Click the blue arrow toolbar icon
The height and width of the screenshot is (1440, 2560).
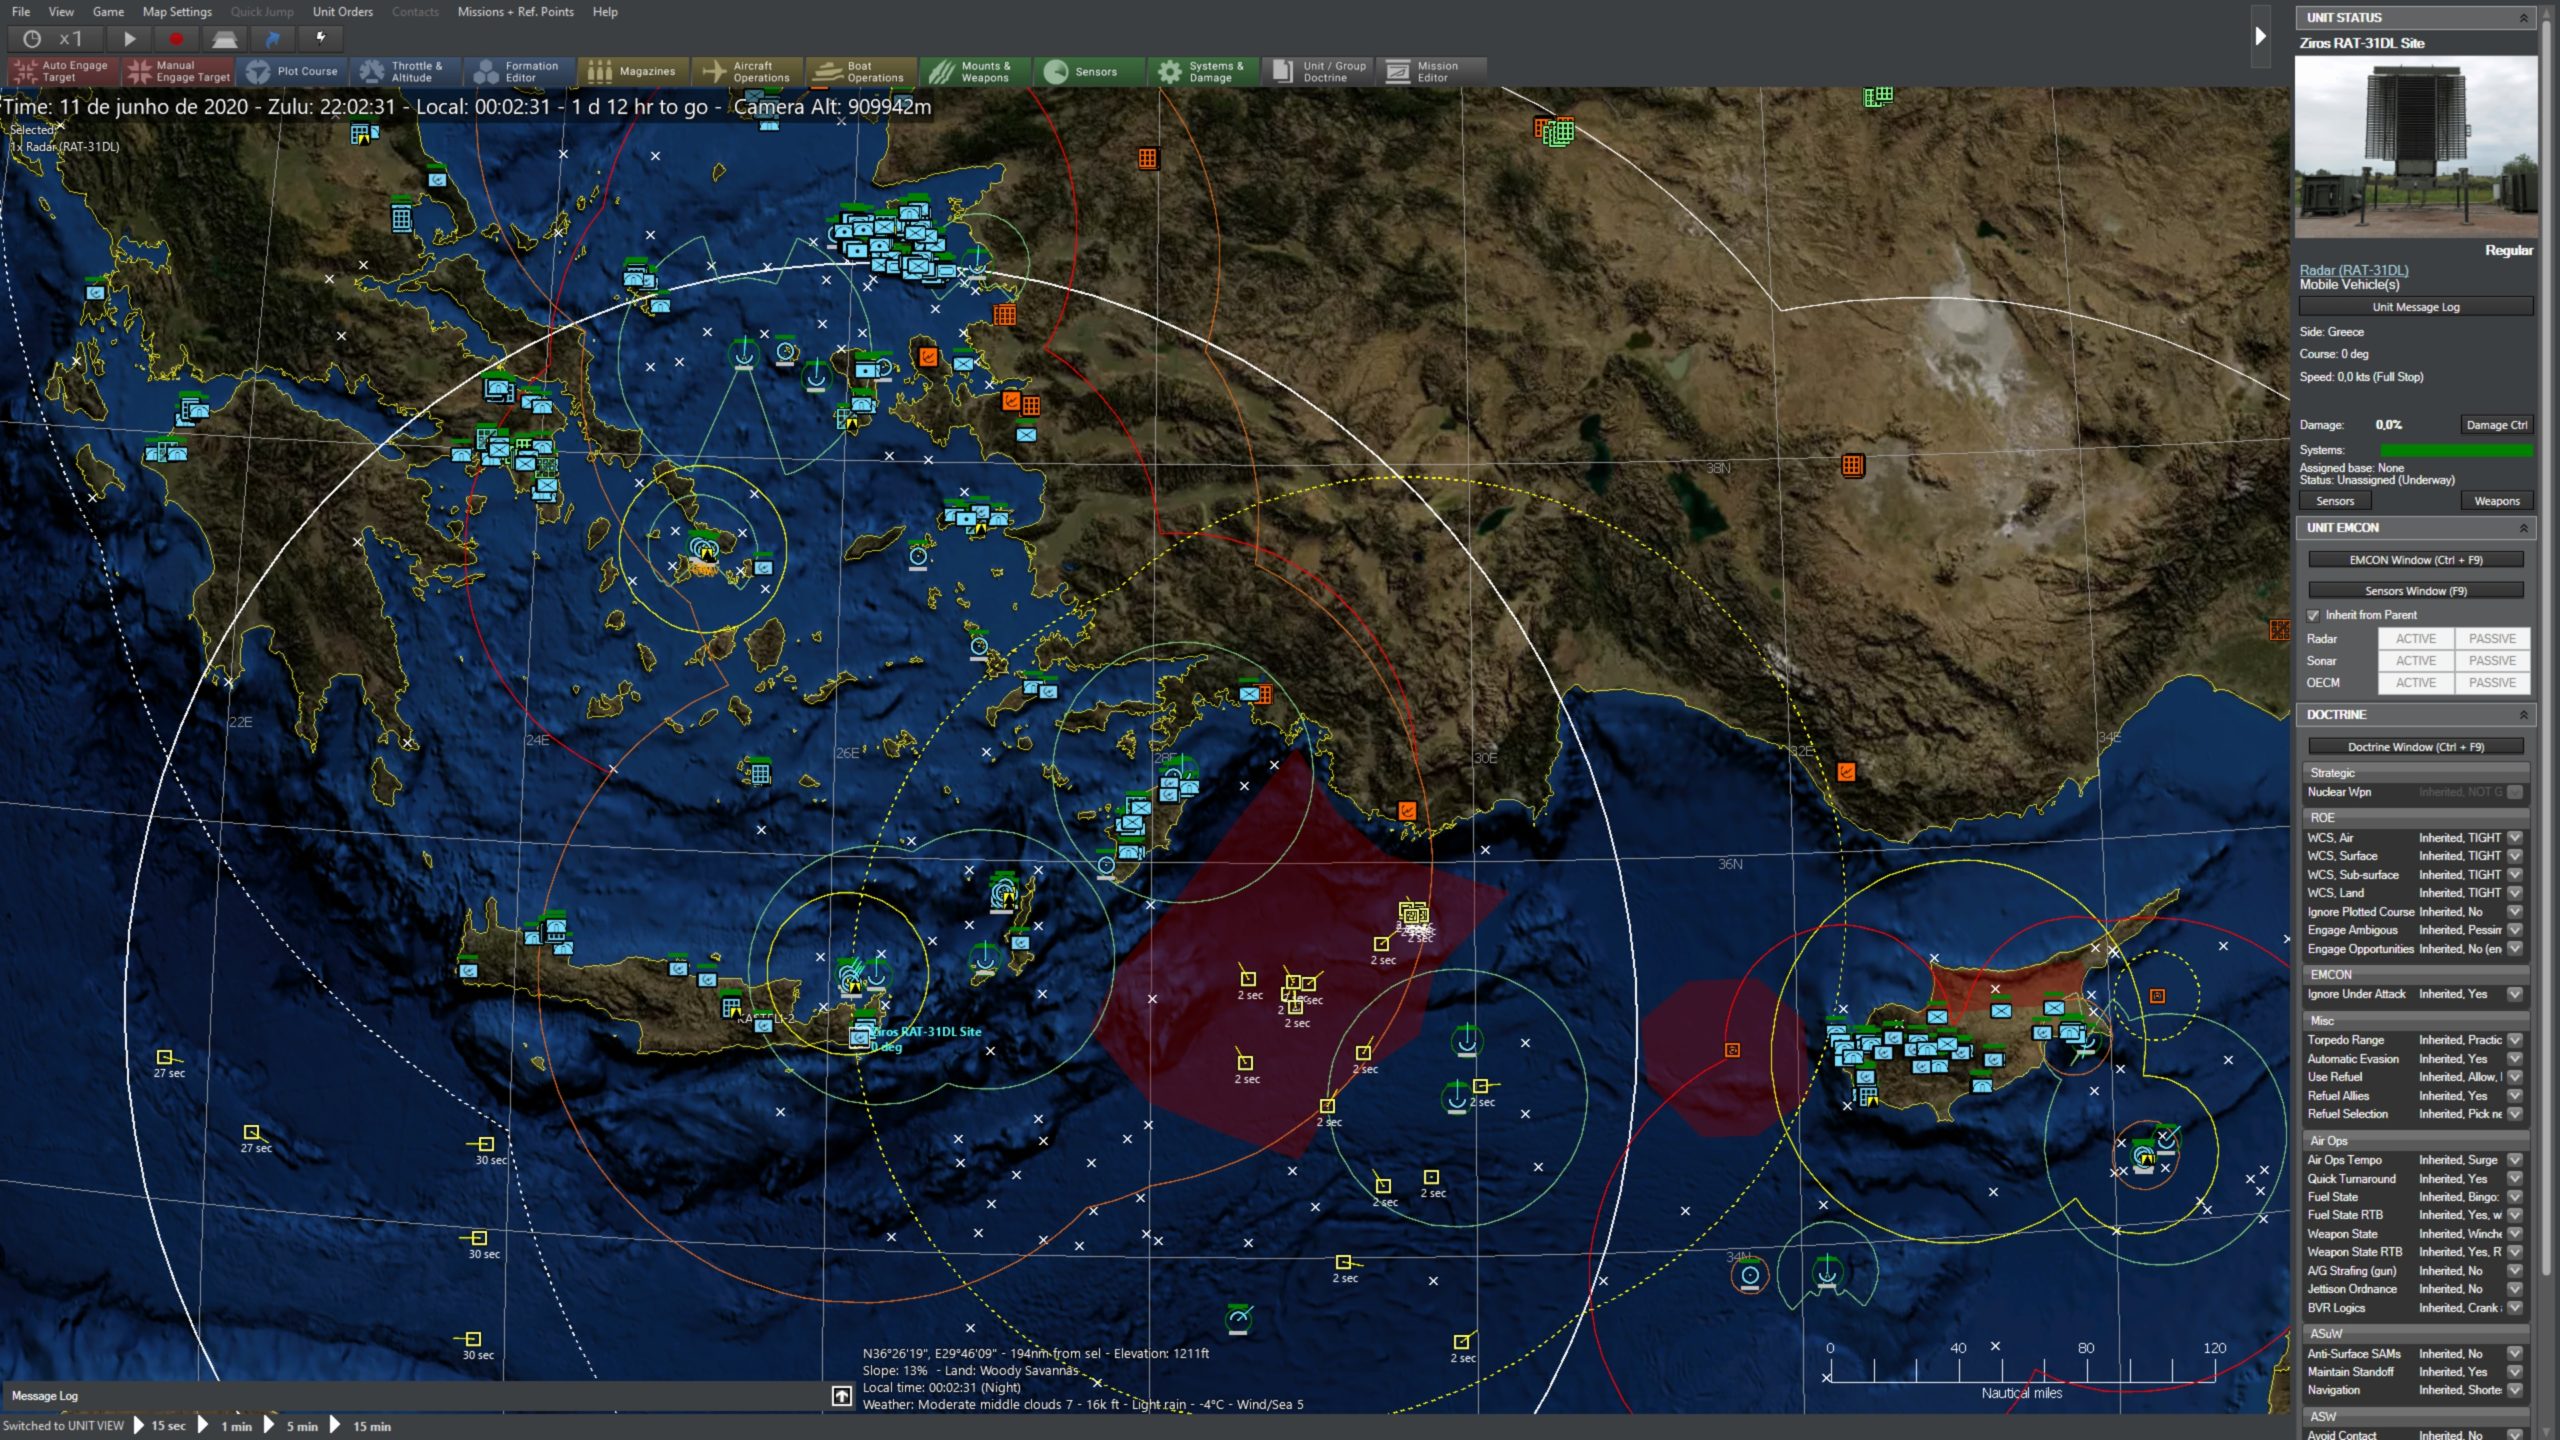click(x=272, y=39)
